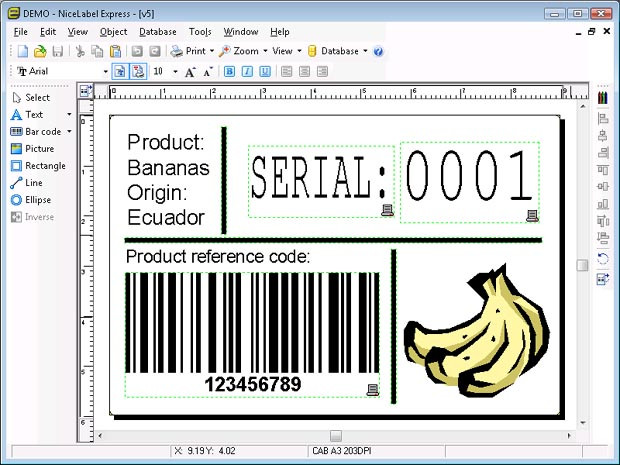Redo the last action
This screenshot has width=620, height=465.
tap(155, 51)
